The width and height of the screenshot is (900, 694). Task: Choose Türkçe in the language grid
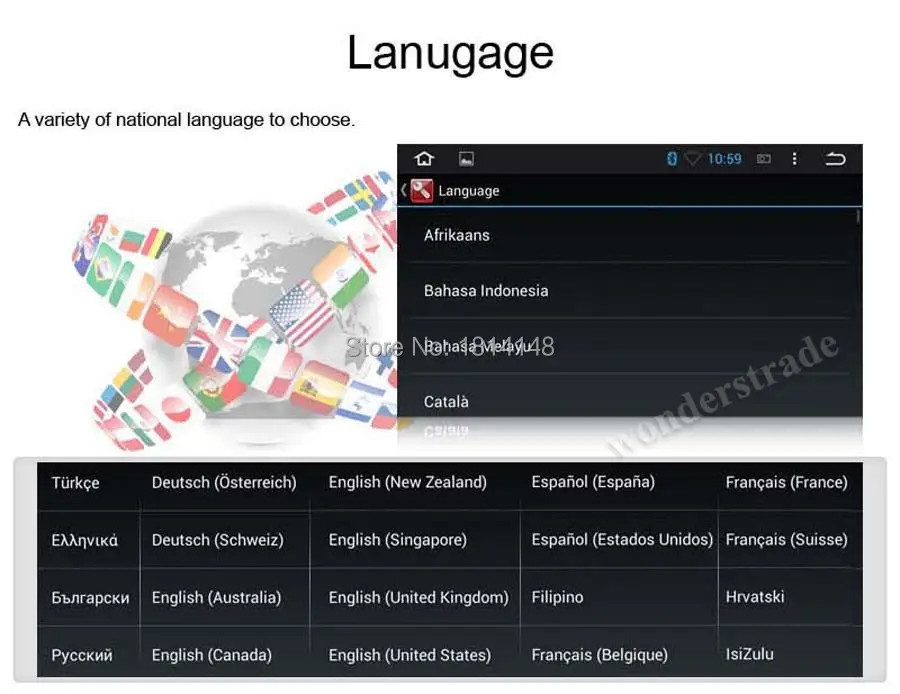(x=75, y=483)
